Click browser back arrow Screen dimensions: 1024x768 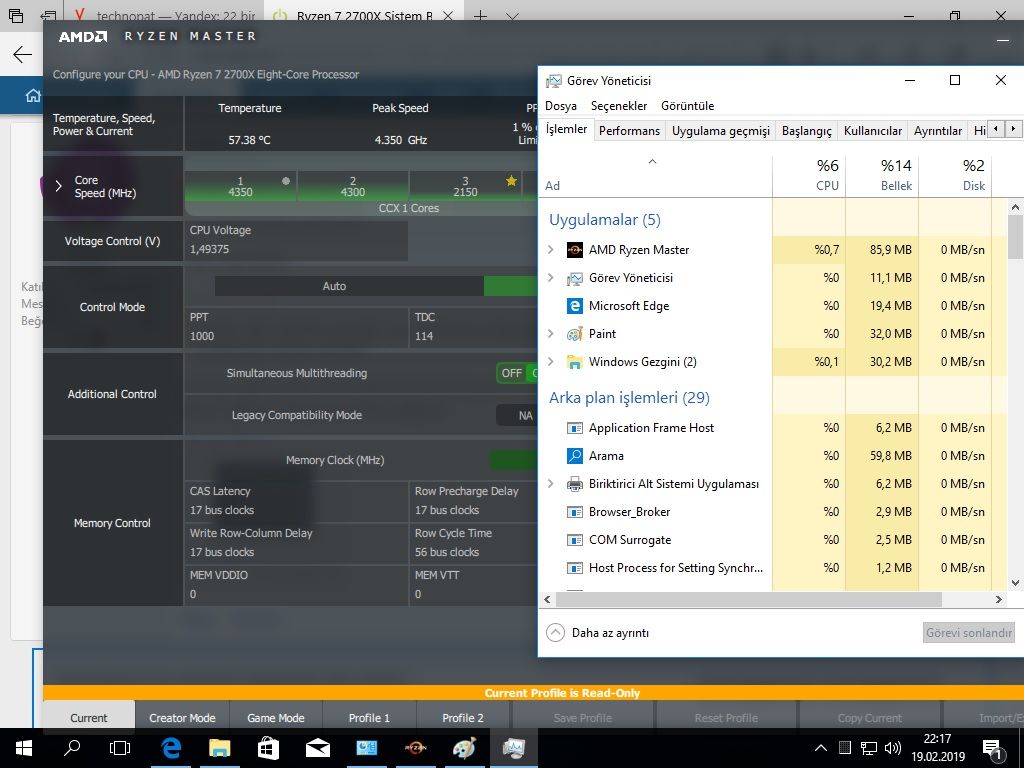22,54
